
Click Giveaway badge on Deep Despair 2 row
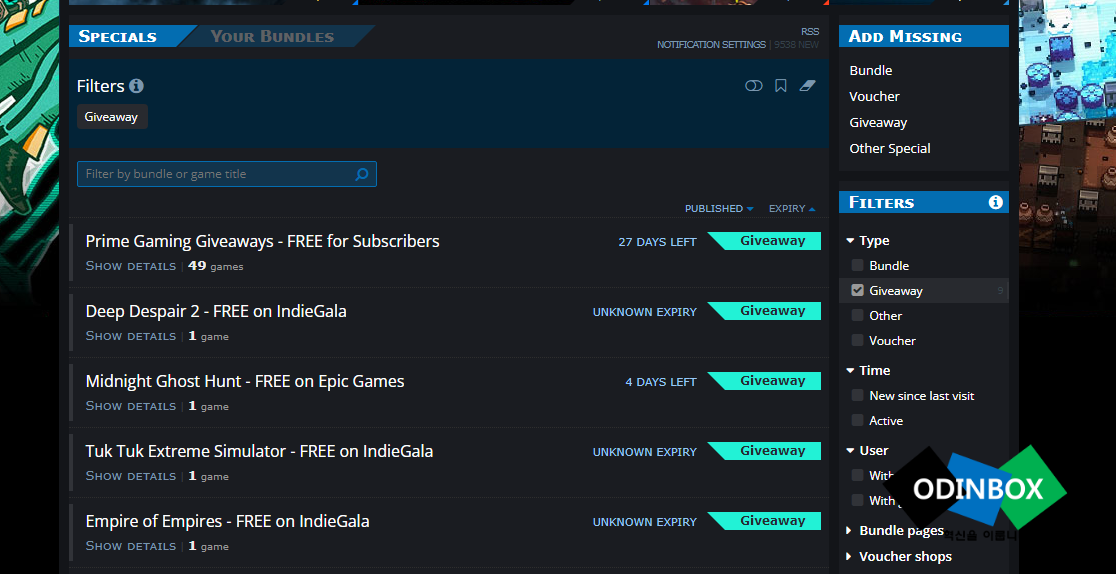coord(764,311)
